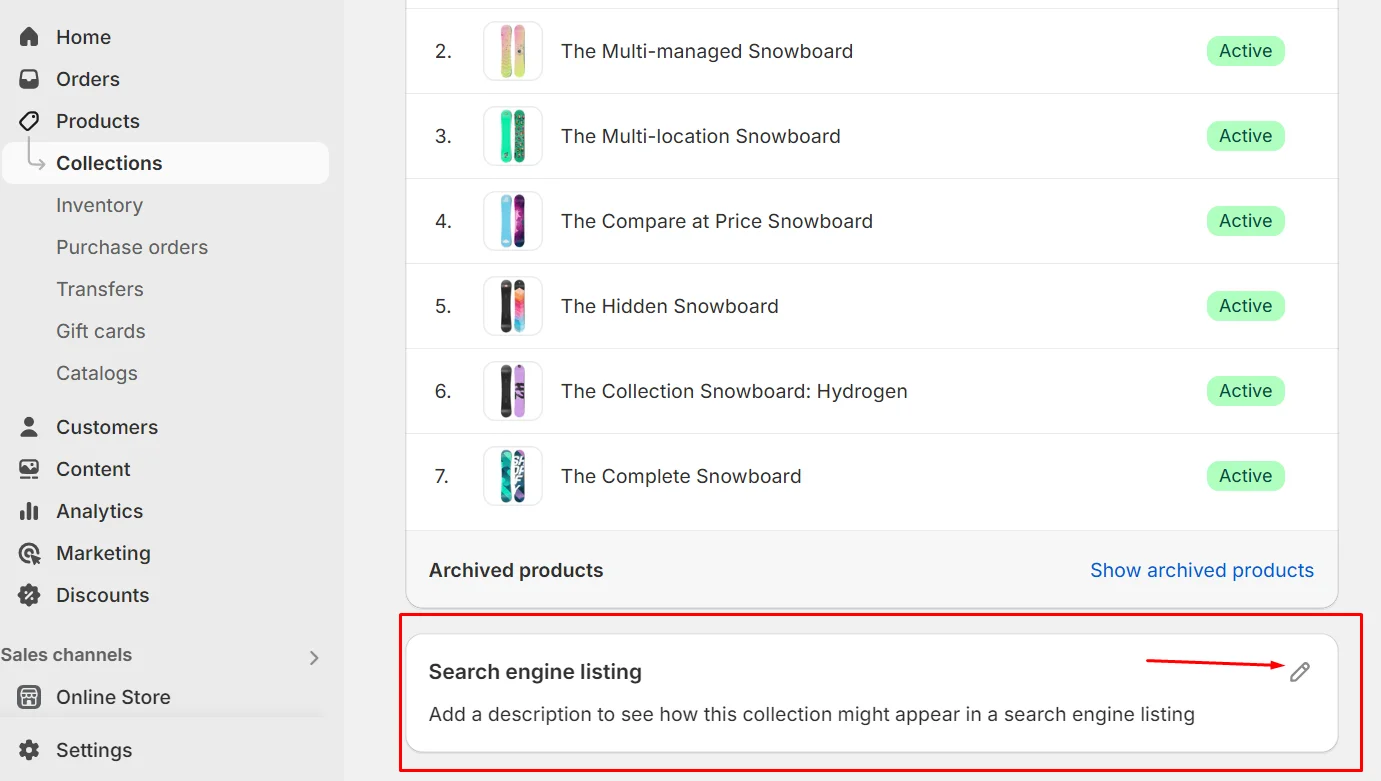
Task: Select the Marketing icon
Action: 30,553
